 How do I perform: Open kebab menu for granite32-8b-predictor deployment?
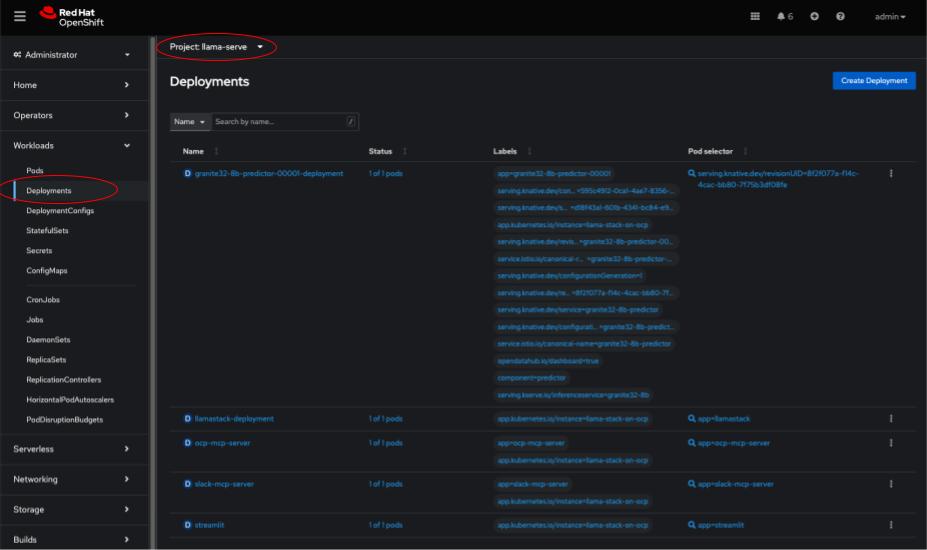pyautogui.click(x=891, y=173)
